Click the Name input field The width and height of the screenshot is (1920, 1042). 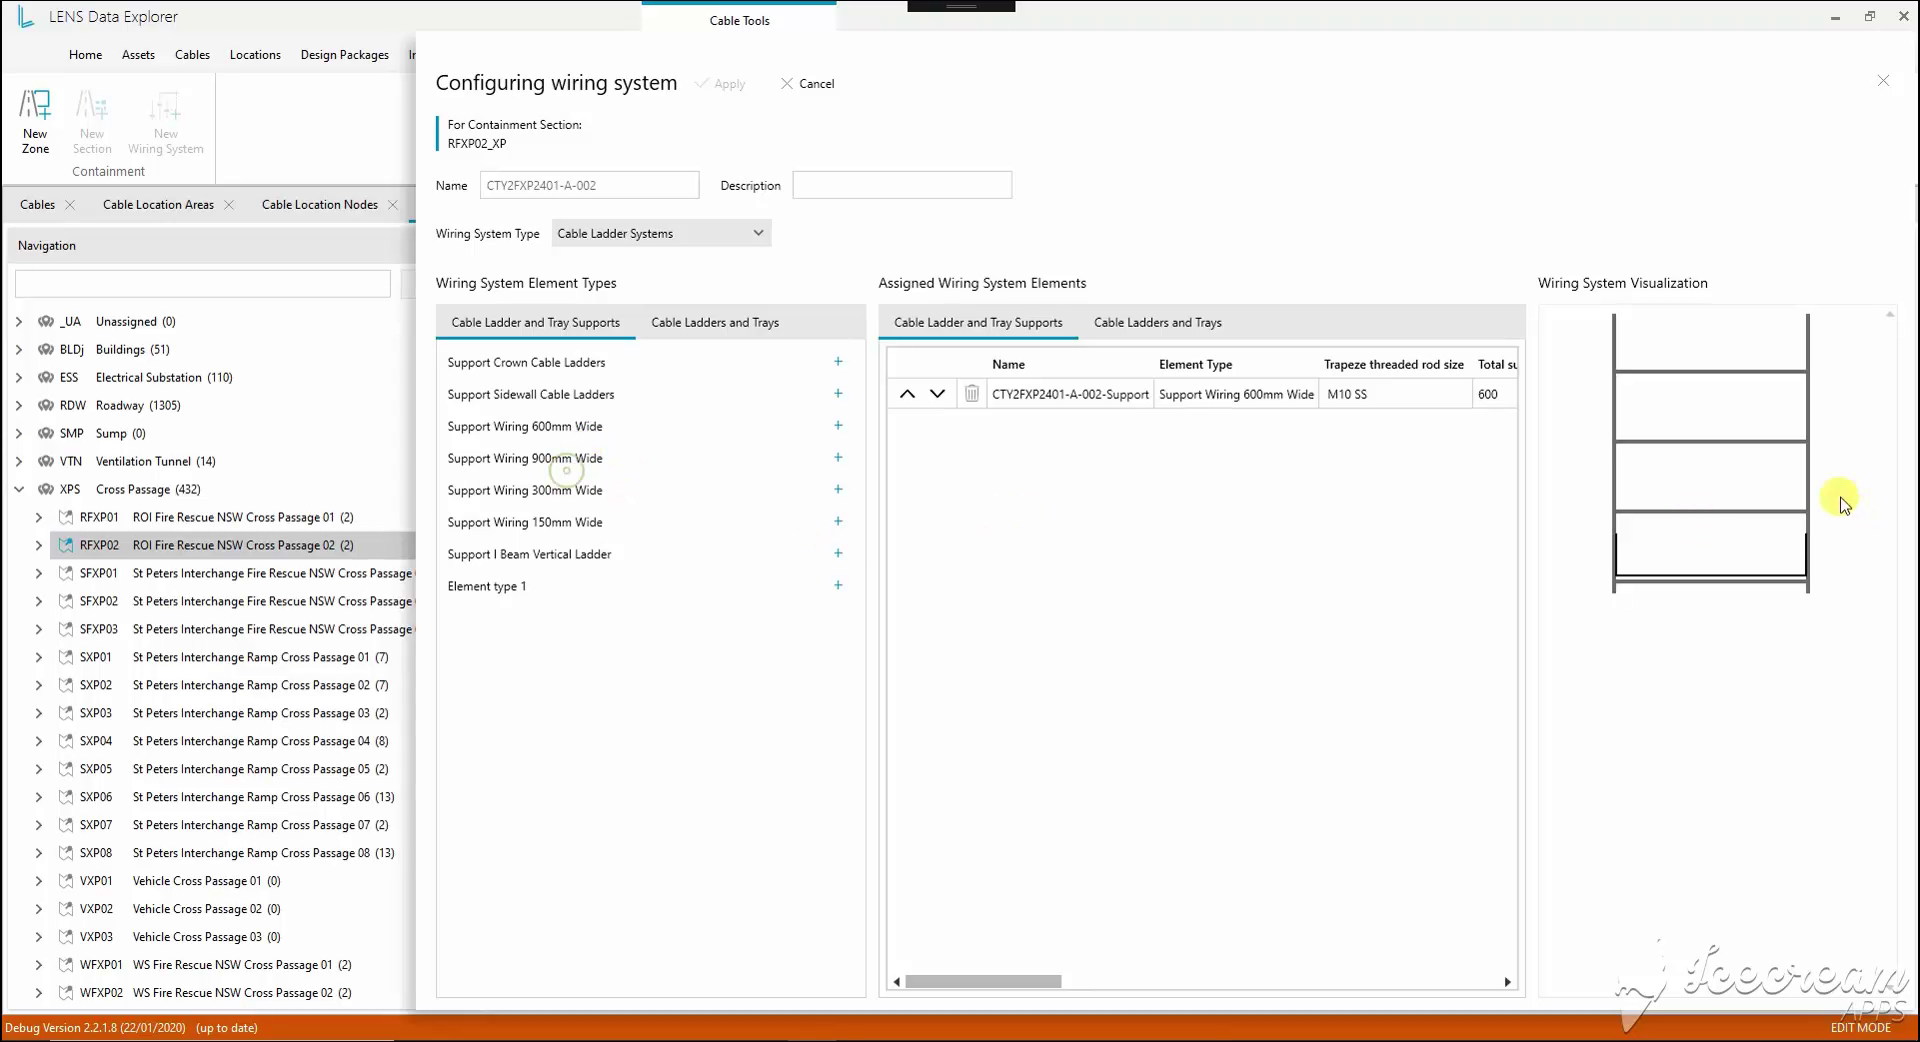tap(589, 186)
